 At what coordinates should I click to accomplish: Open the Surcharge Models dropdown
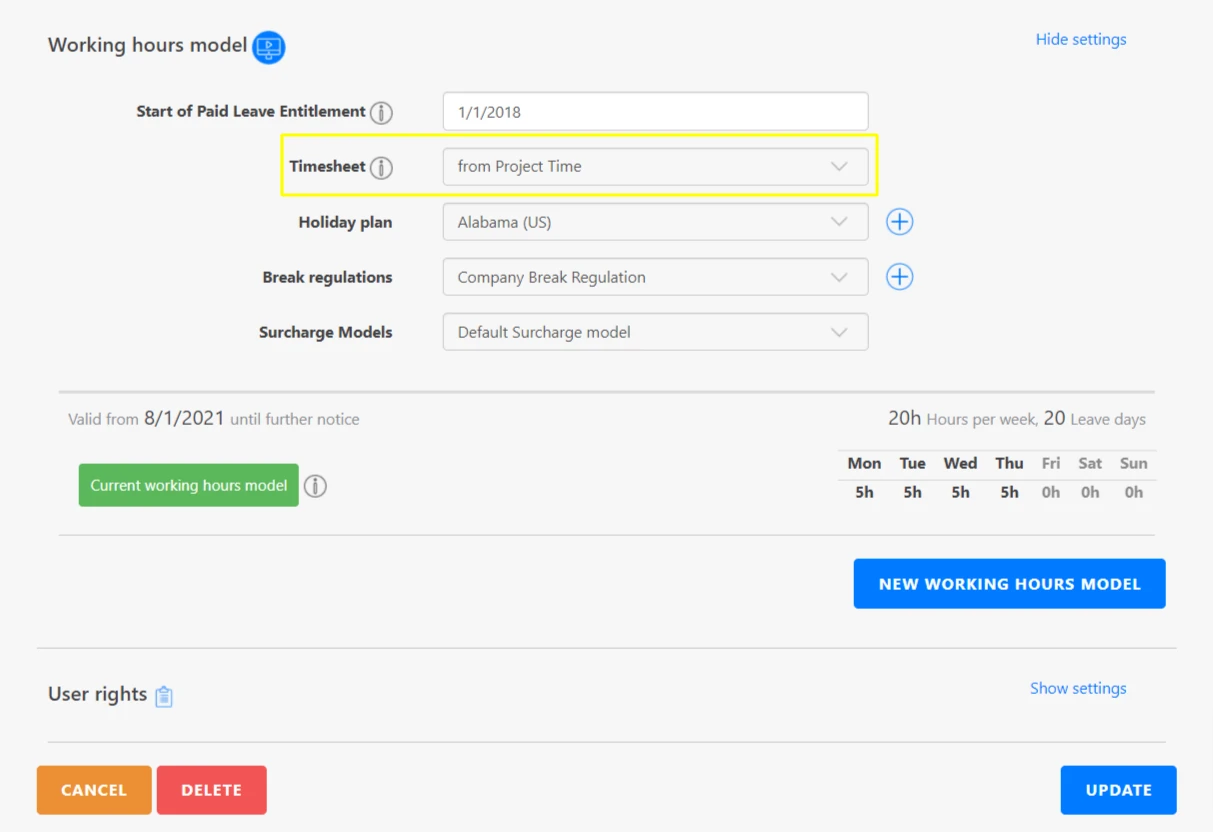[x=655, y=332]
